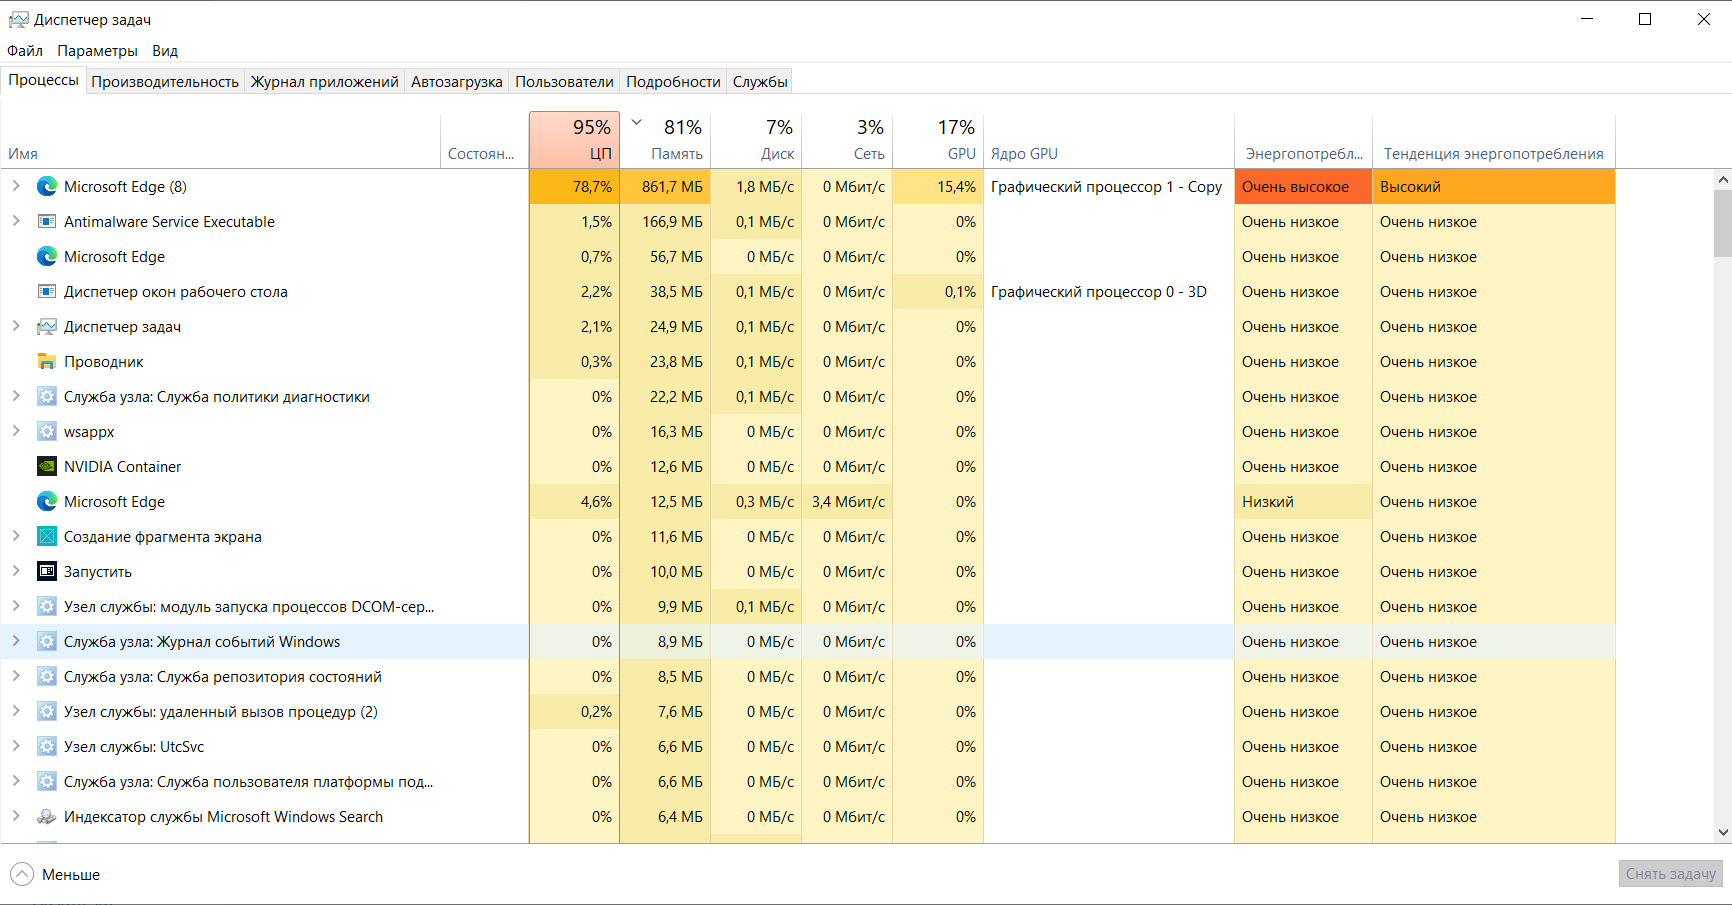Screen dimensions: 1732x905
Task: Click the Служба пользователя платформы gear icon
Action: 47,781
